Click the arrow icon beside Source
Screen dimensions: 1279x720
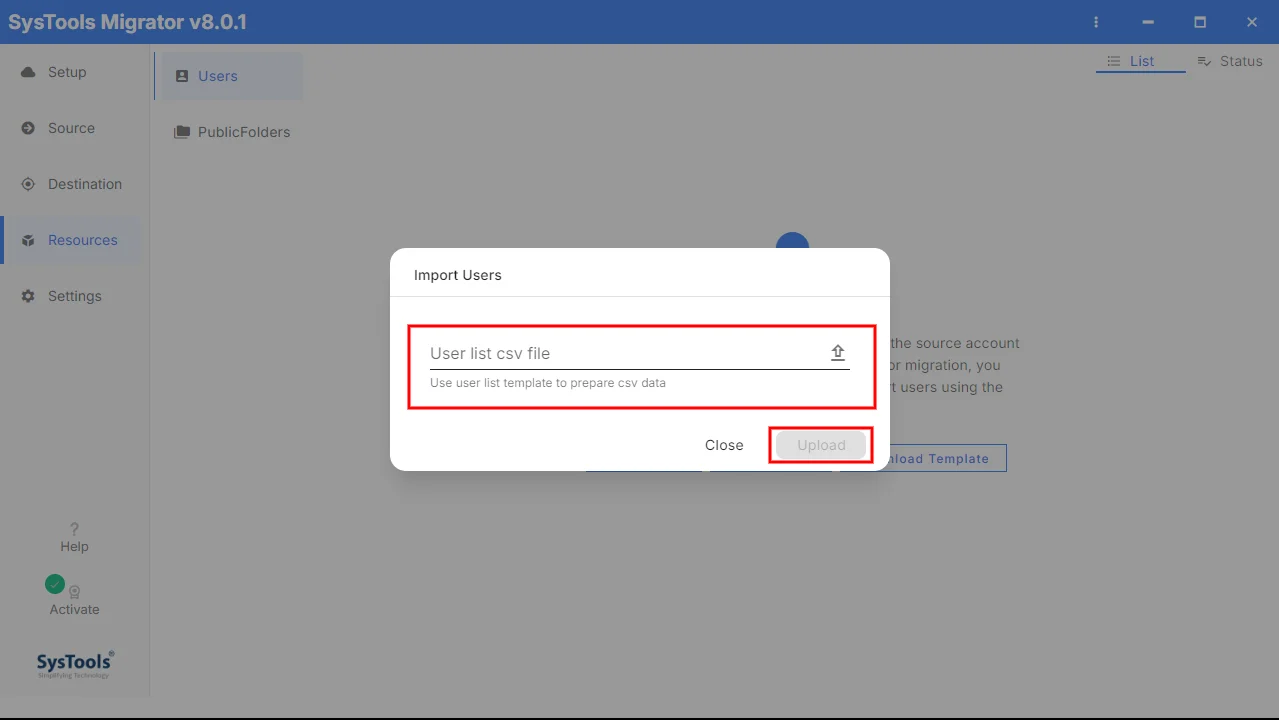click(x=28, y=128)
